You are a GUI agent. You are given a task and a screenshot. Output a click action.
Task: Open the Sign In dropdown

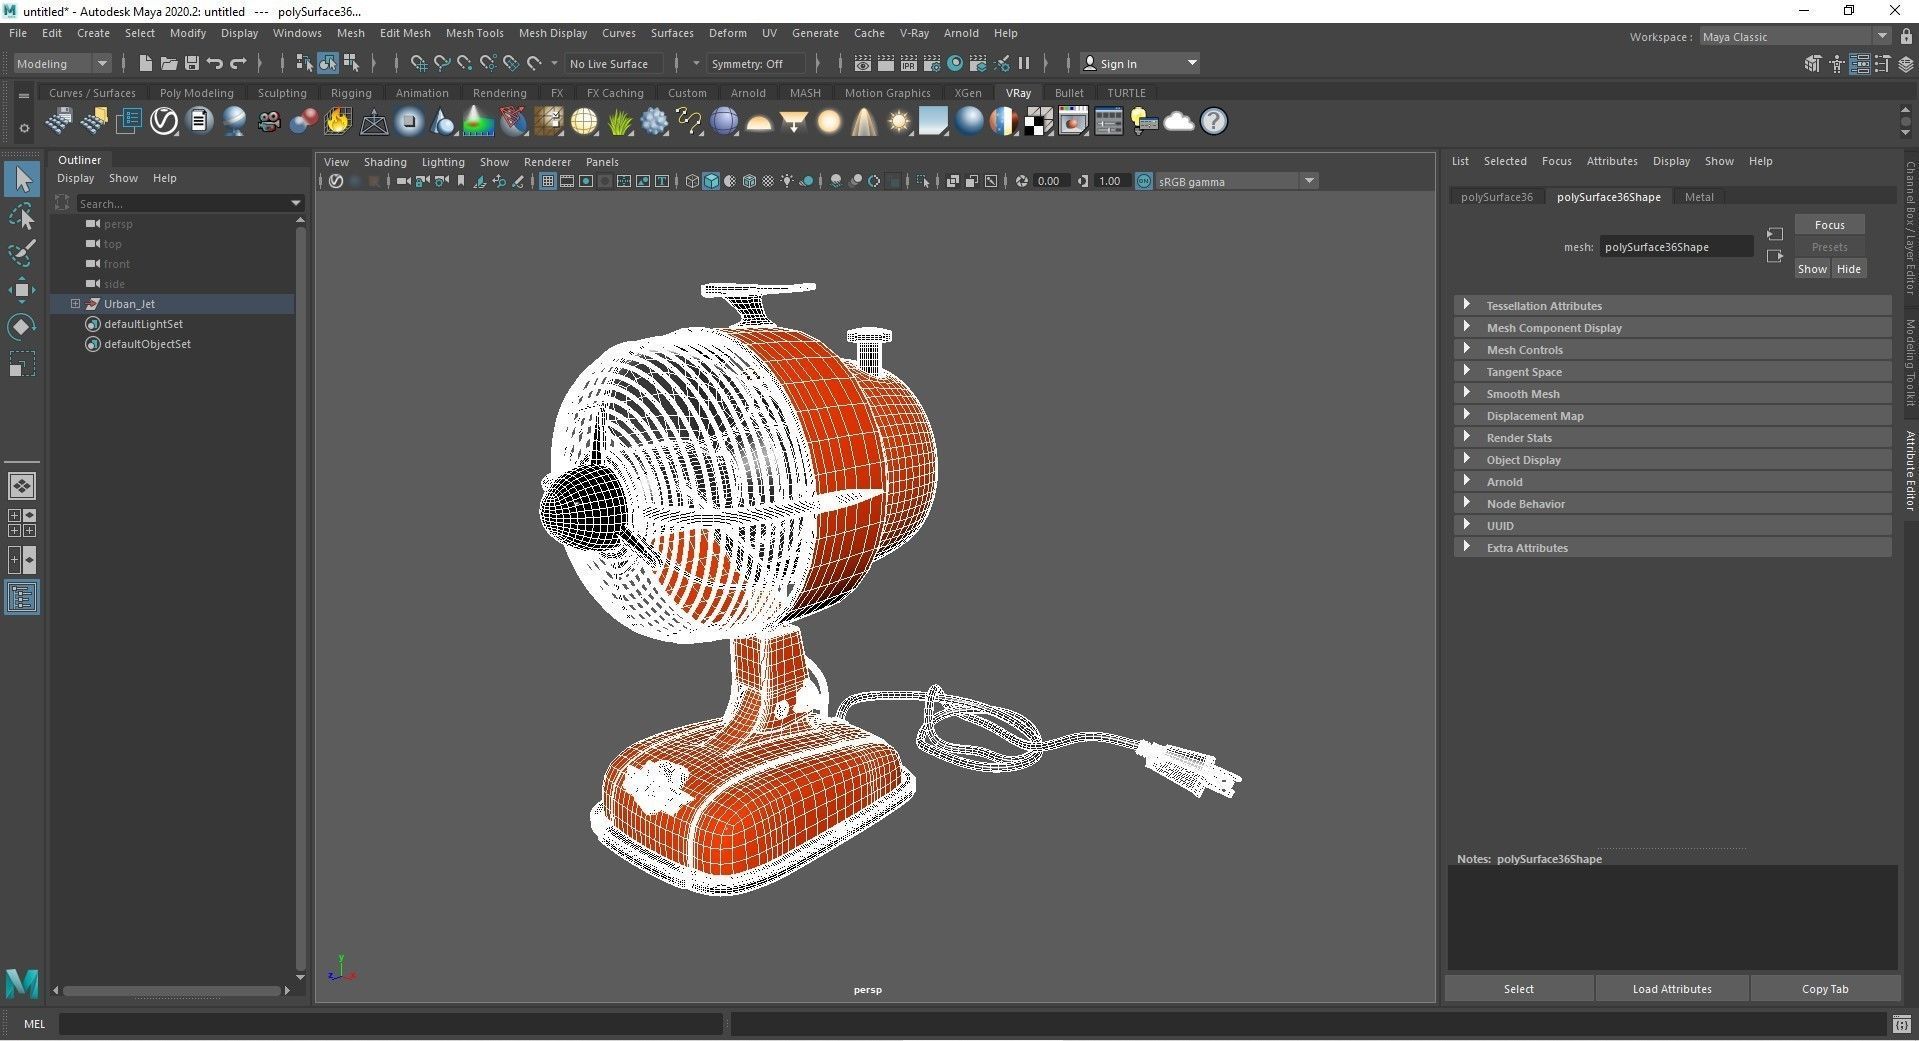1140,63
